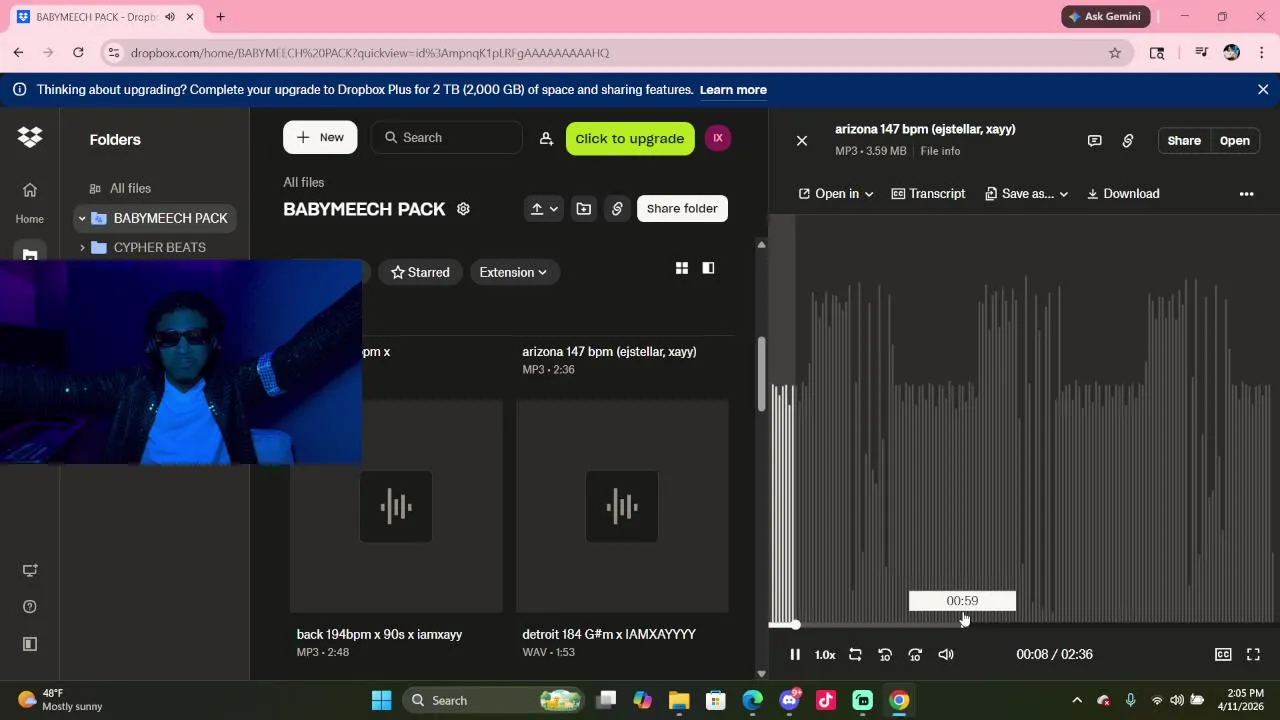Viewport: 1280px width, 720px height.
Task: Open TikTok from the taskbar
Action: 826,700
